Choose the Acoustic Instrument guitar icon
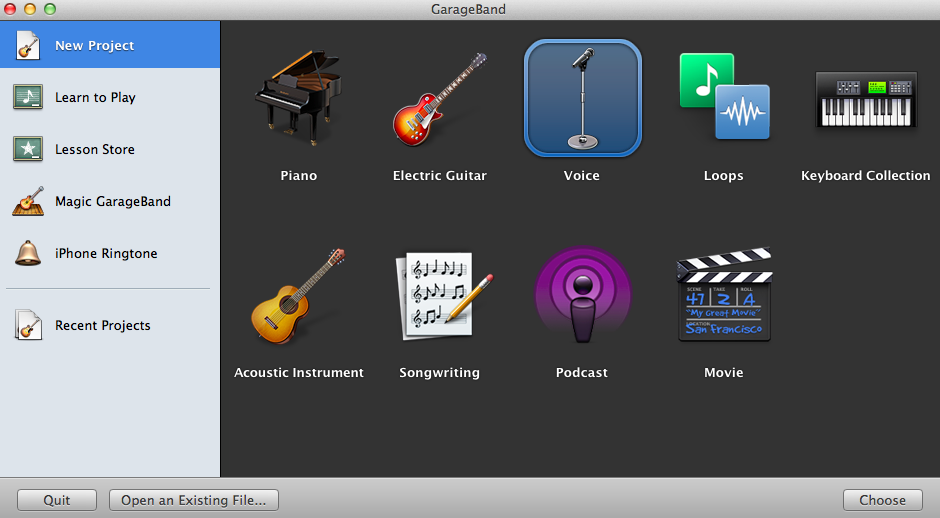Image resolution: width=940 pixels, height=518 pixels. [298, 296]
